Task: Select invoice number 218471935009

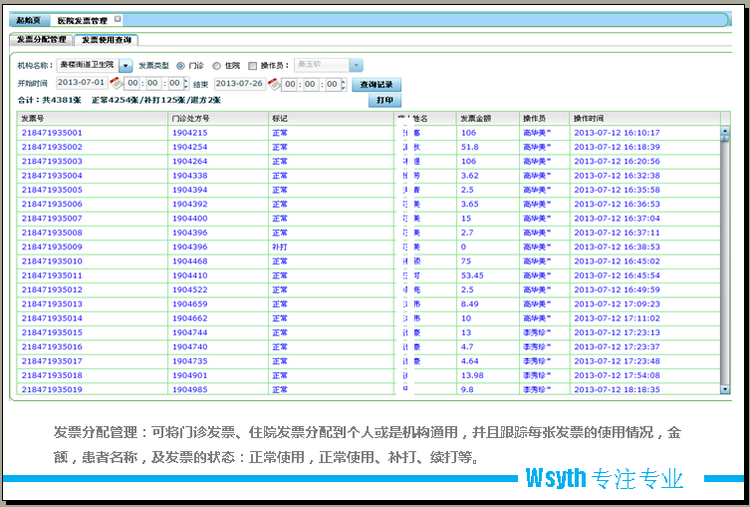Action: pos(52,247)
